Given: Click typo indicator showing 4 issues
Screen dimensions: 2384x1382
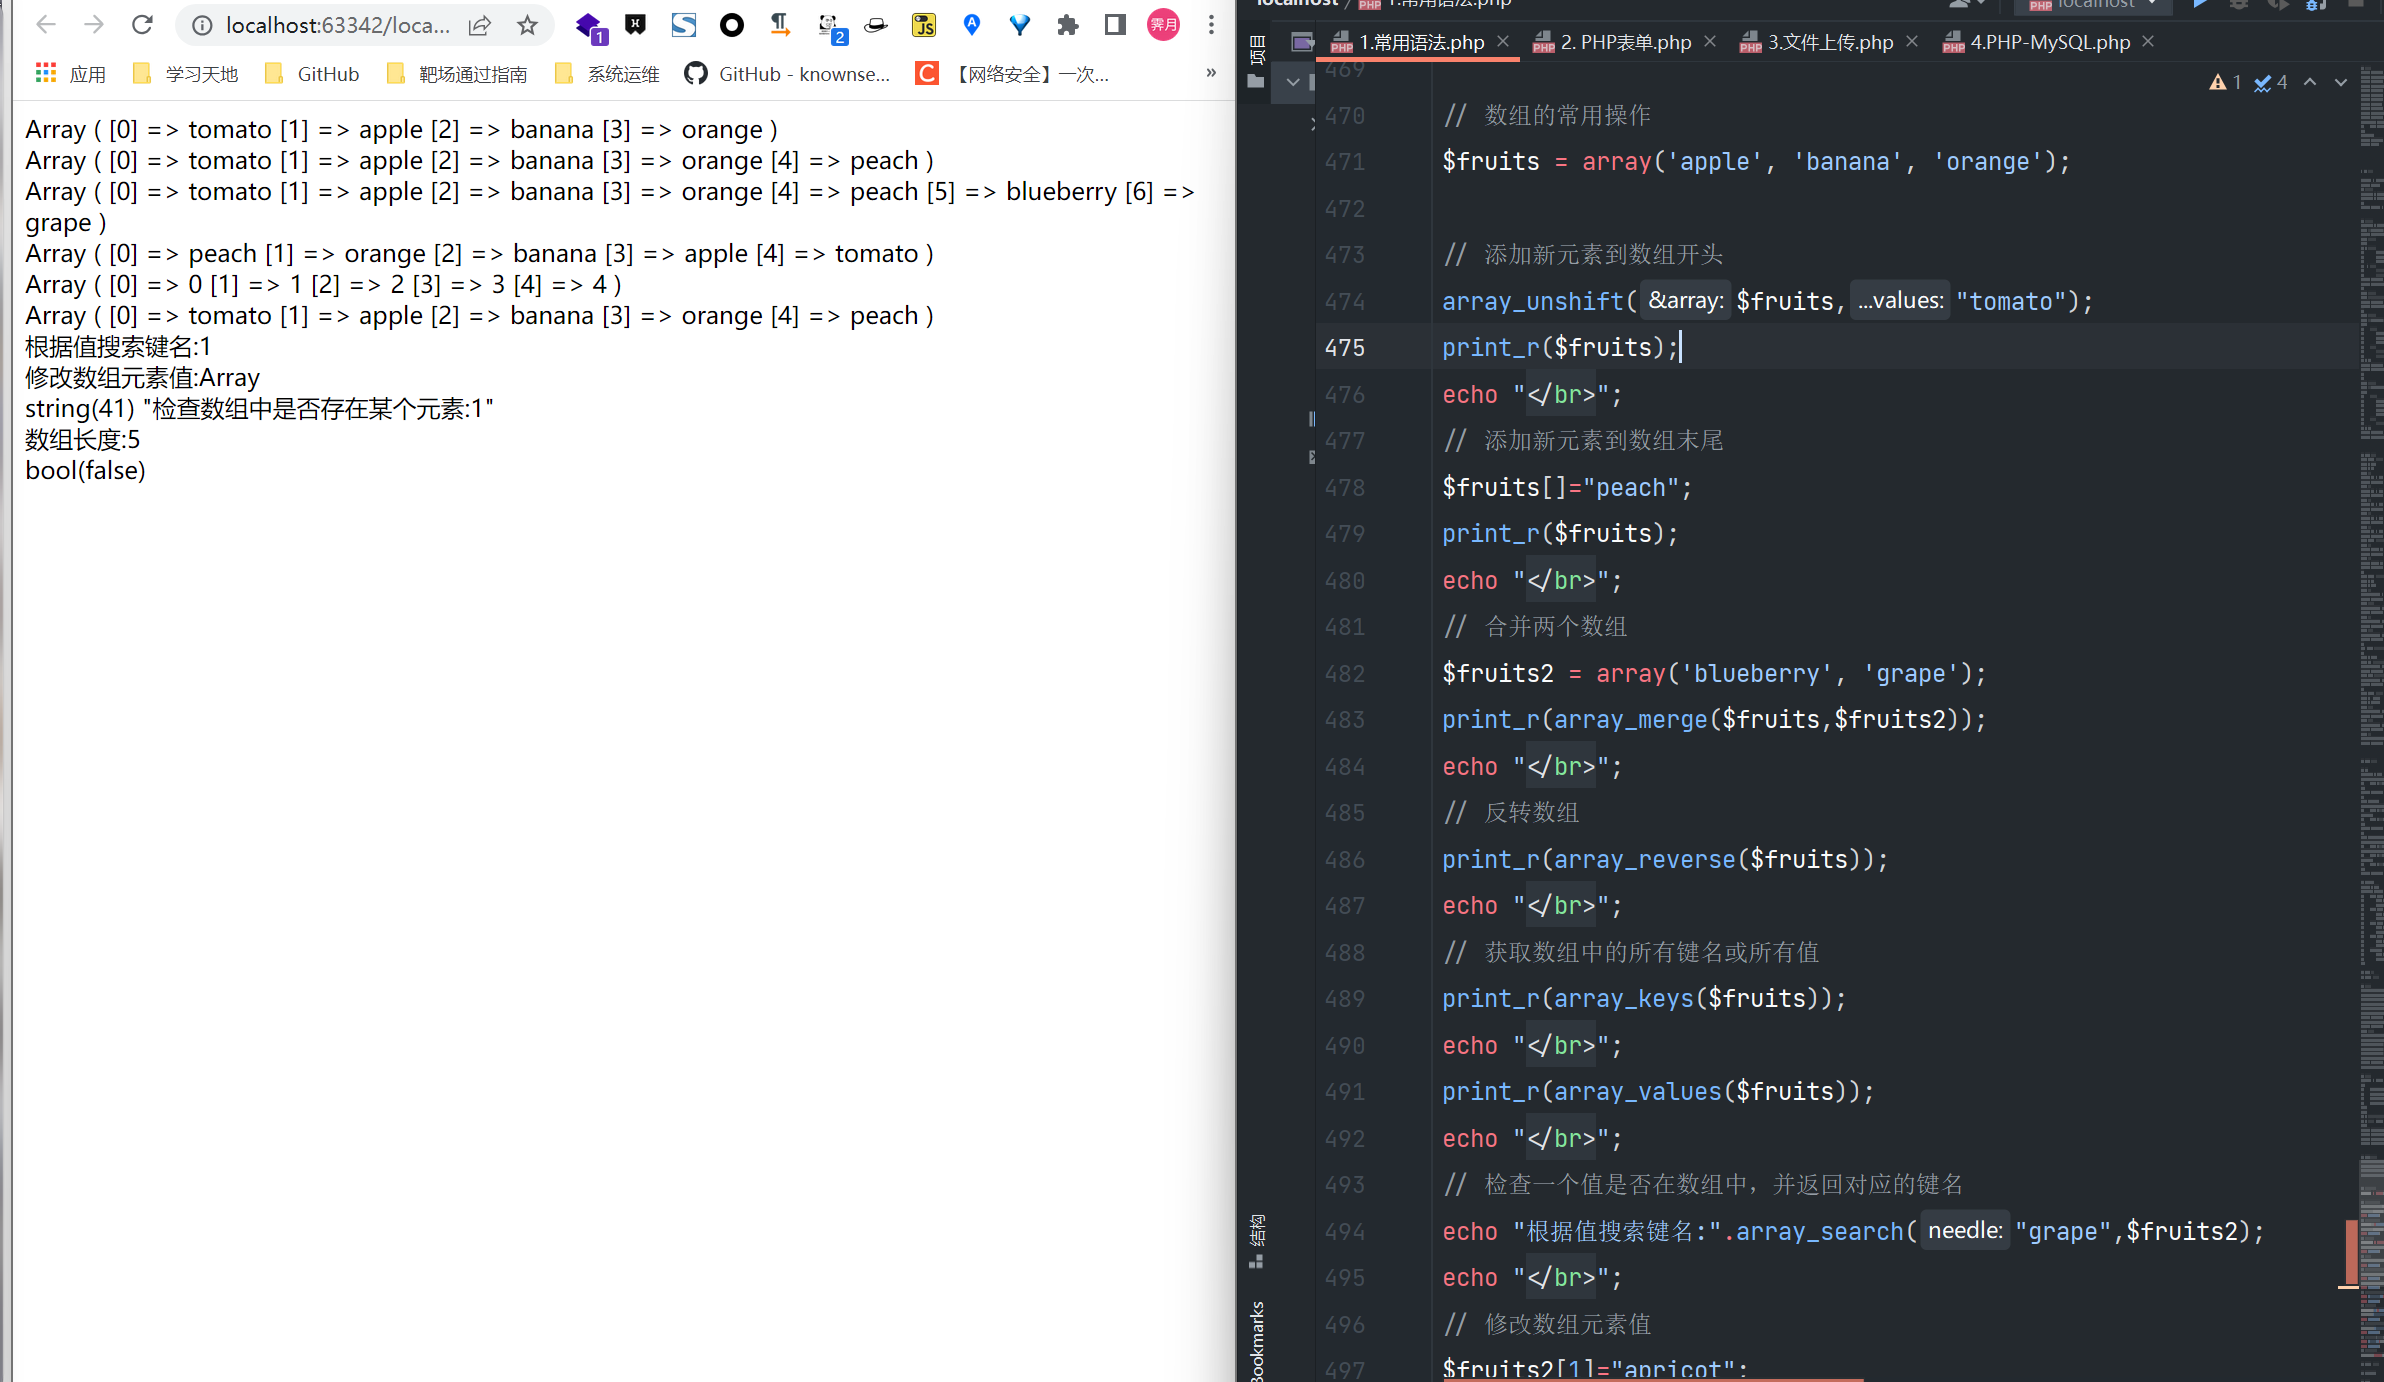Looking at the screenshot, I should (x=2270, y=82).
